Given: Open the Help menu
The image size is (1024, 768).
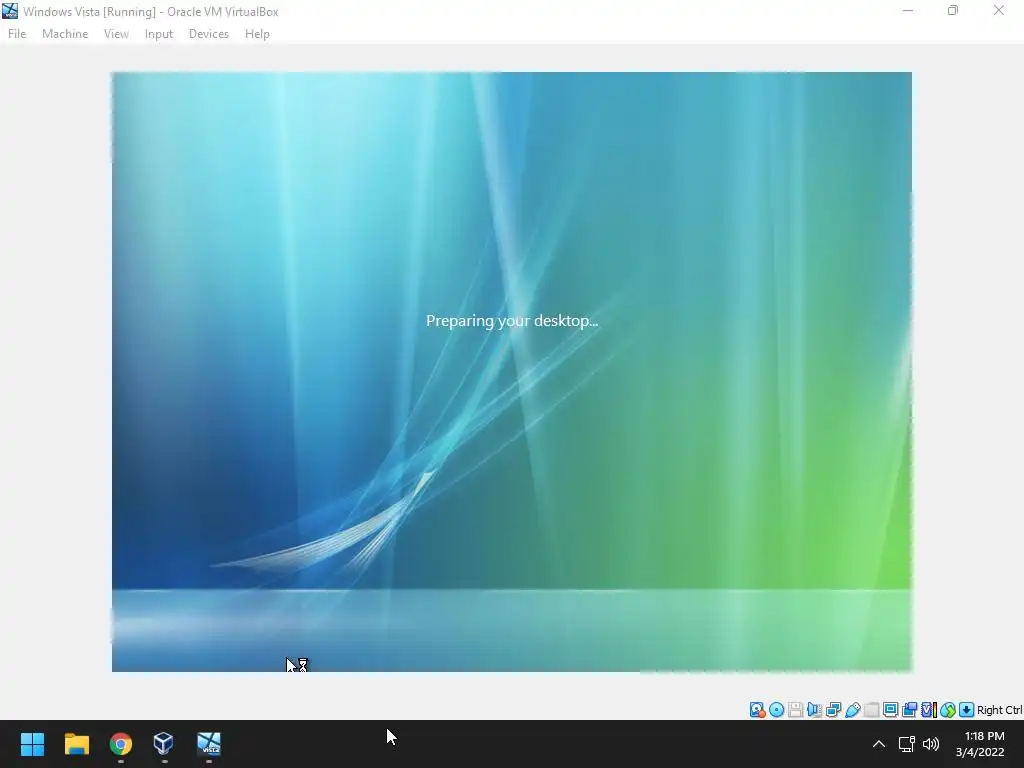Looking at the screenshot, I should coord(257,34).
